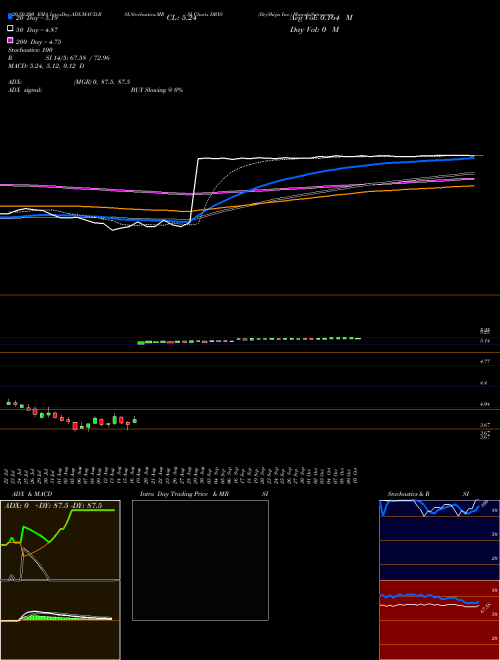The width and height of the screenshot is (500, 660).
Task: Click the blue 20 Day legend swatch
Action: click(x=10, y=16)
